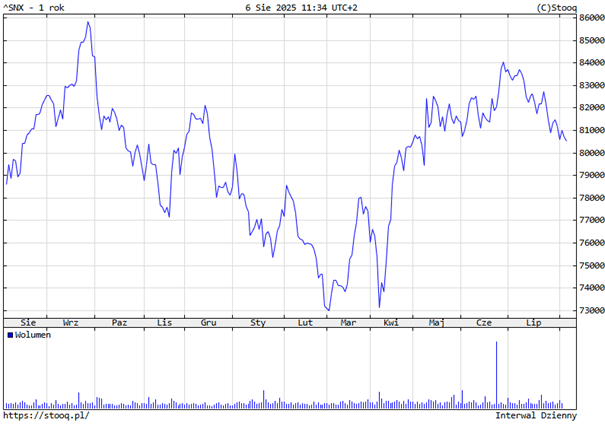
Task: Click the Wolumen legend text
Action: (33, 336)
